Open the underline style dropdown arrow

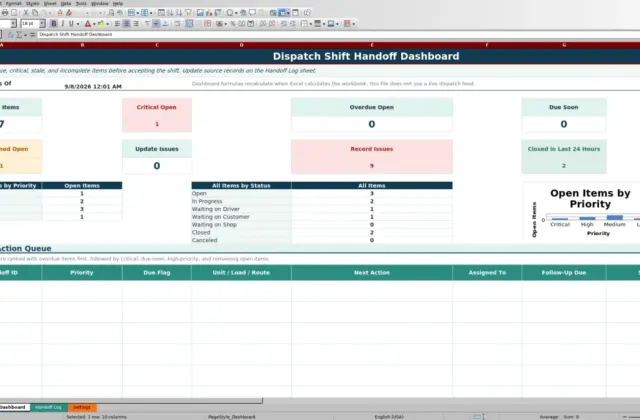(78, 24)
